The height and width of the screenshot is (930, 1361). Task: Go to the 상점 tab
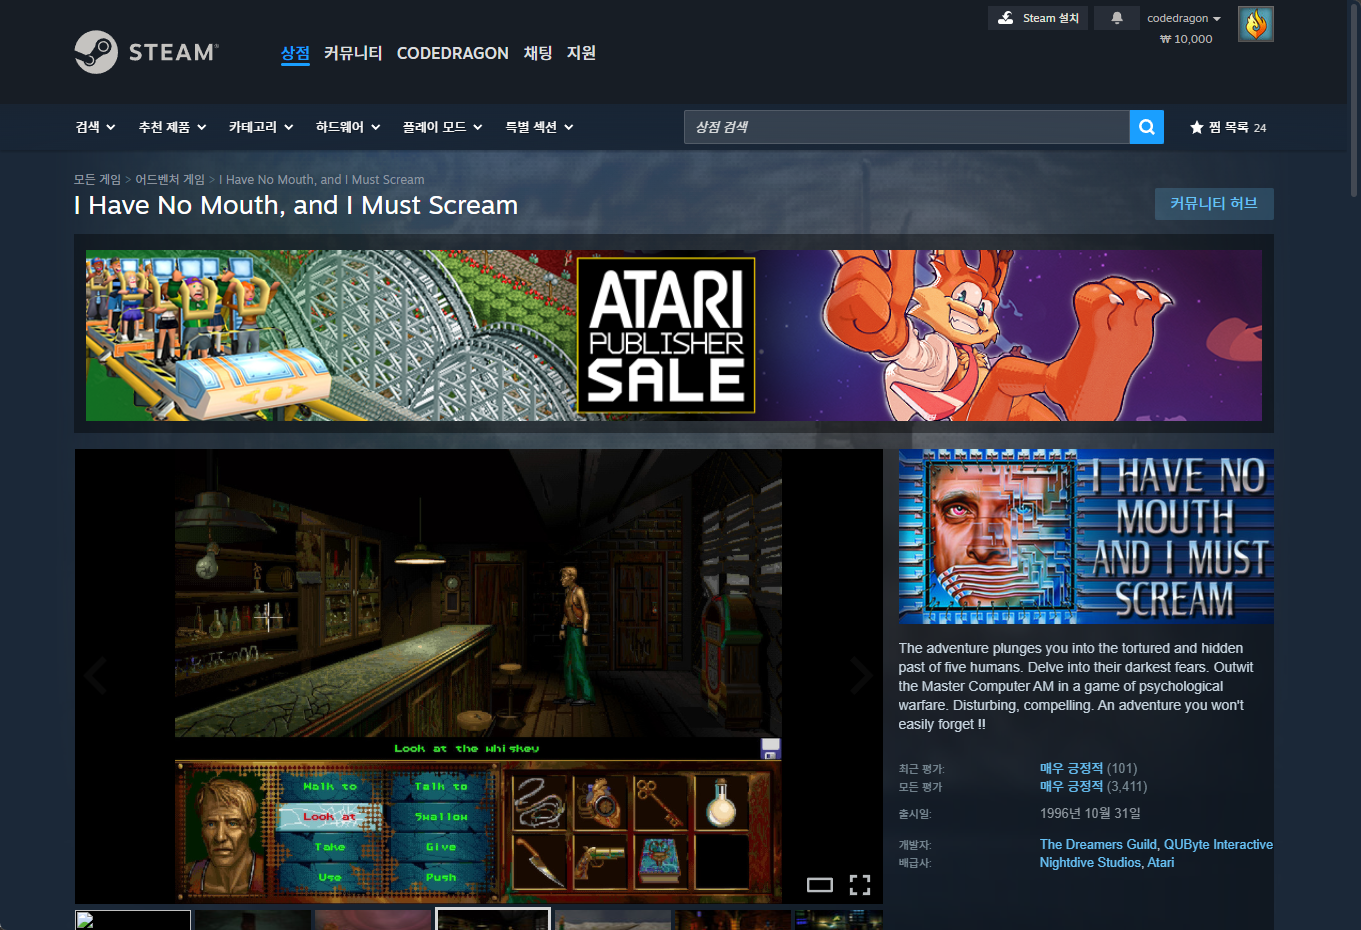(x=295, y=53)
